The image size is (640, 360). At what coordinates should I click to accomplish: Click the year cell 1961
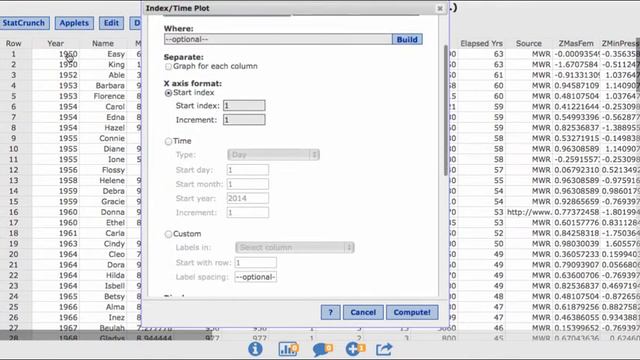coord(68,233)
